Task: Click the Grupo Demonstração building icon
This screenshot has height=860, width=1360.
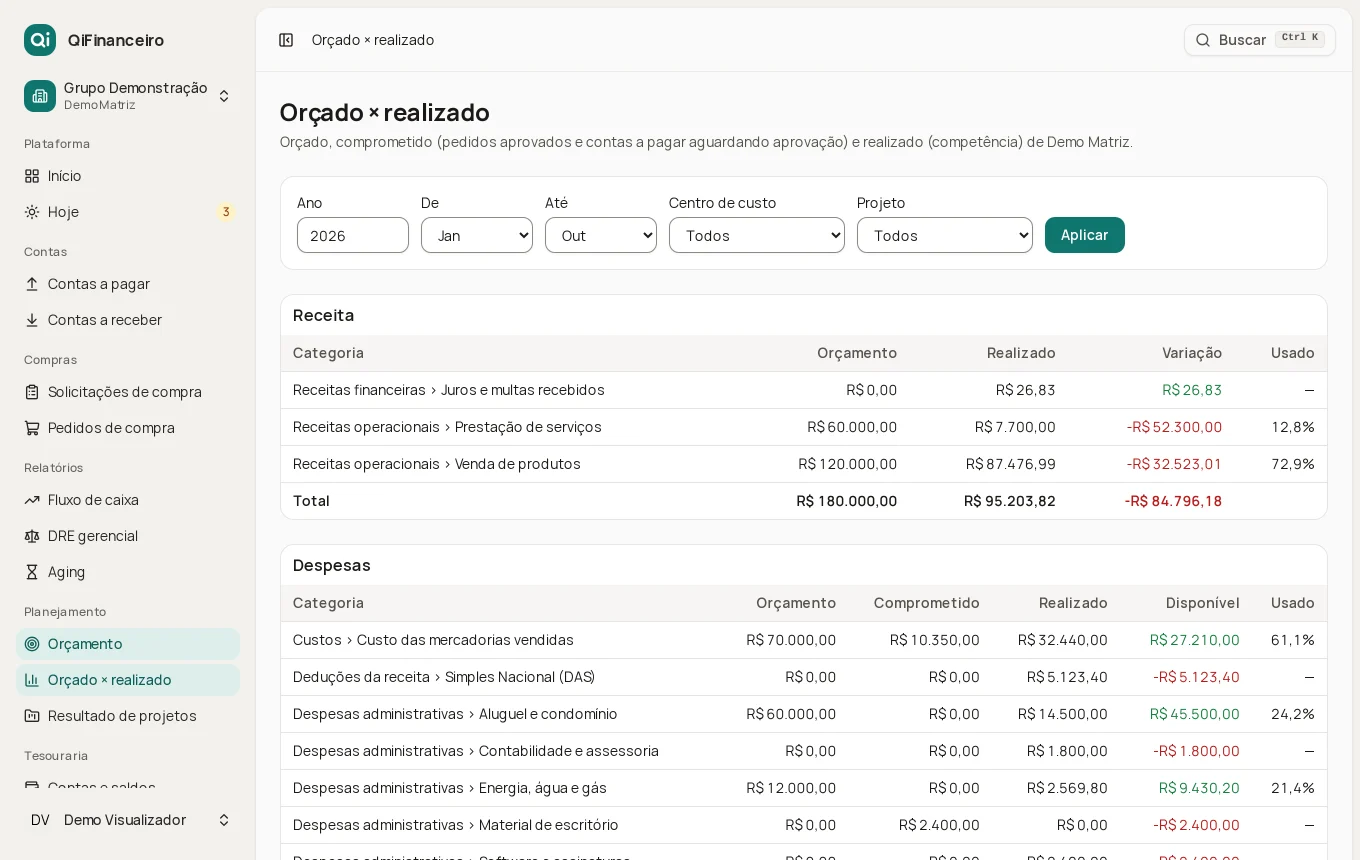Action: click(x=40, y=96)
